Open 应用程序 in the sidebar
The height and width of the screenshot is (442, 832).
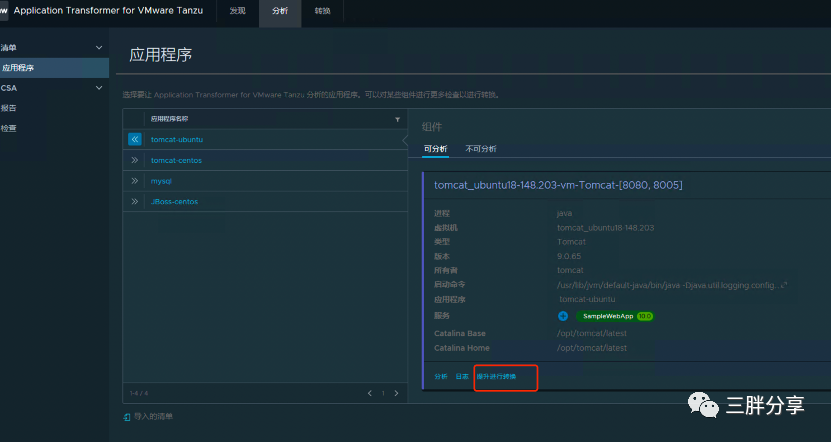pos(54,68)
